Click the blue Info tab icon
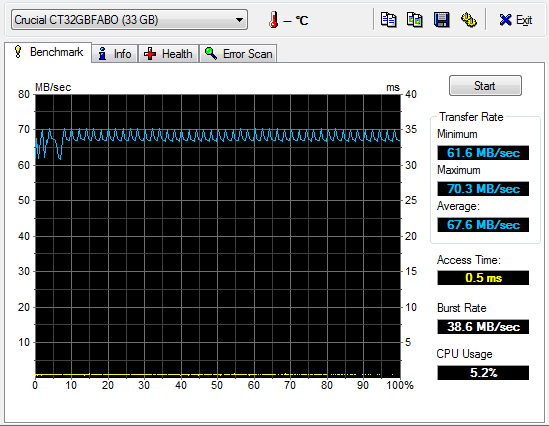 pyautogui.click(x=102, y=54)
